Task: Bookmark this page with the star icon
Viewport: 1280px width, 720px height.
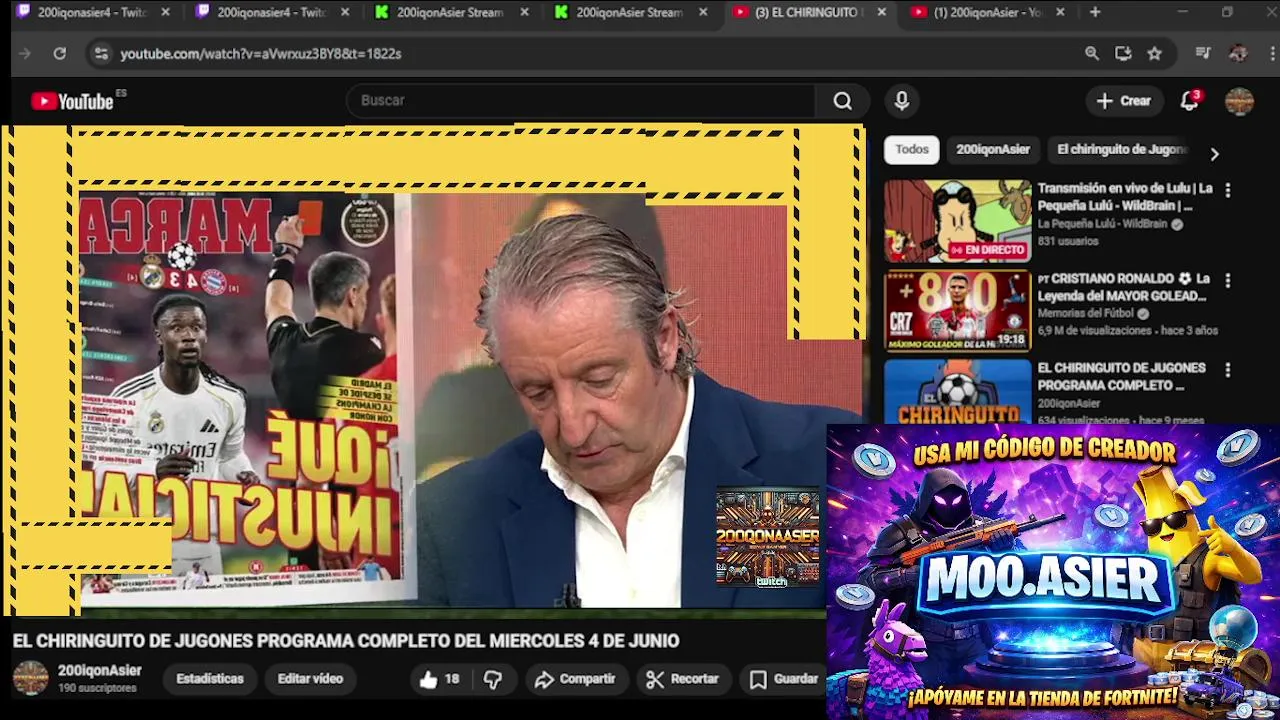Action: tap(1155, 54)
